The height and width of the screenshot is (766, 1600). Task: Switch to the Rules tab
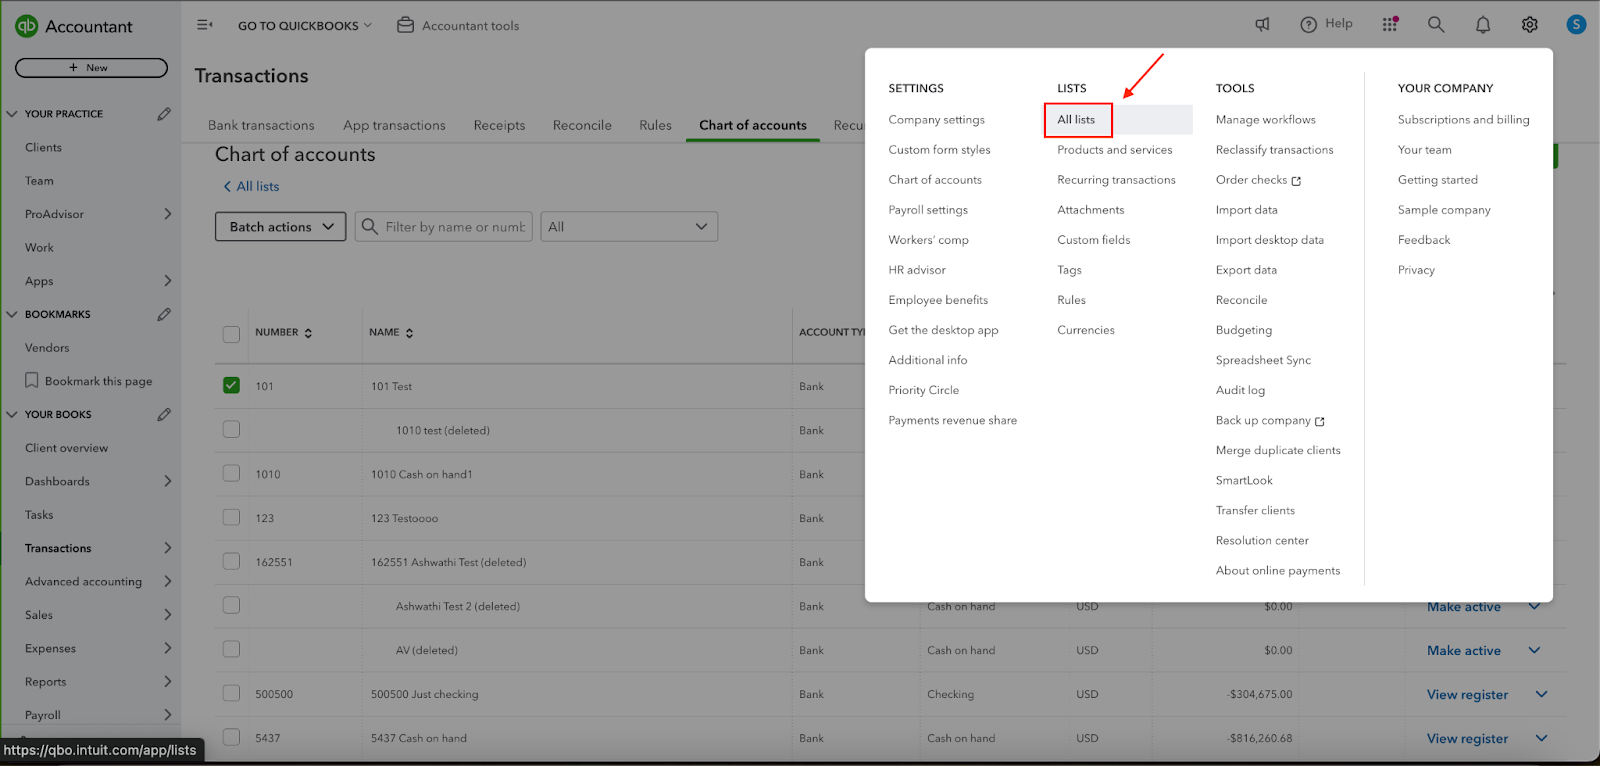pyautogui.click(x=655, y=125)
